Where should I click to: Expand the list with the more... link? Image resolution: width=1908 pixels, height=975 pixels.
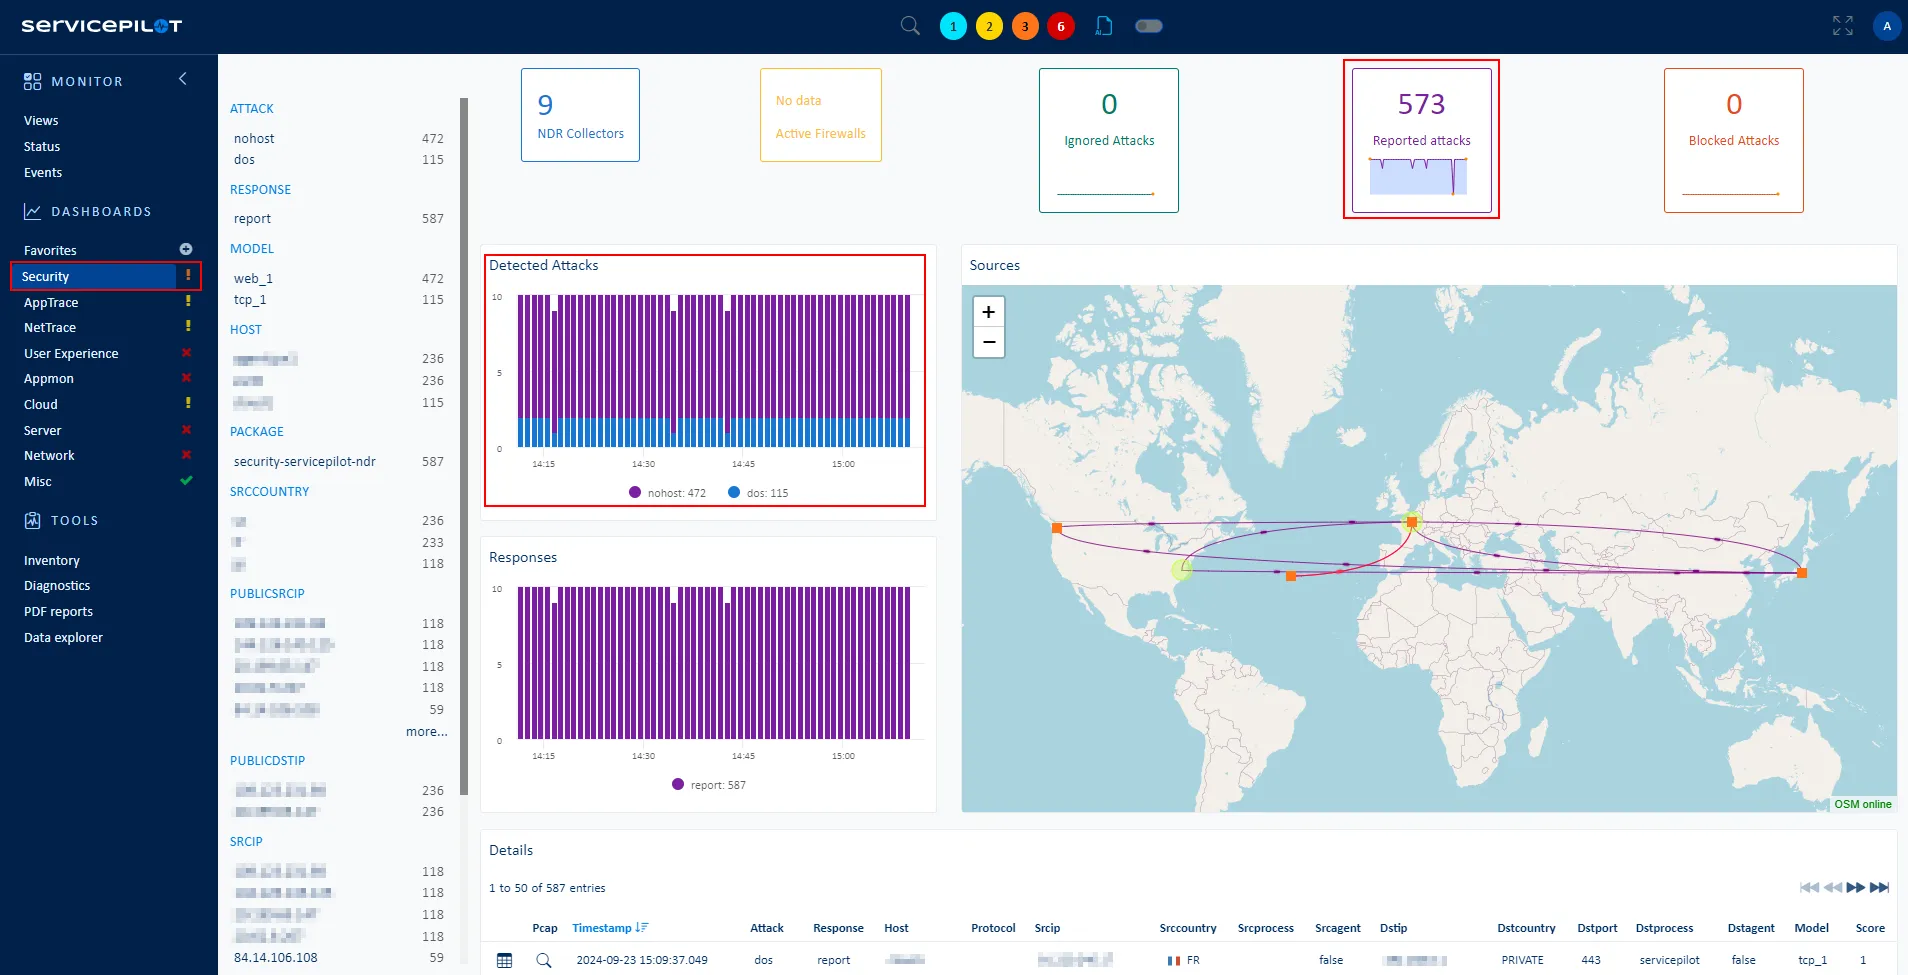point(426,732)
